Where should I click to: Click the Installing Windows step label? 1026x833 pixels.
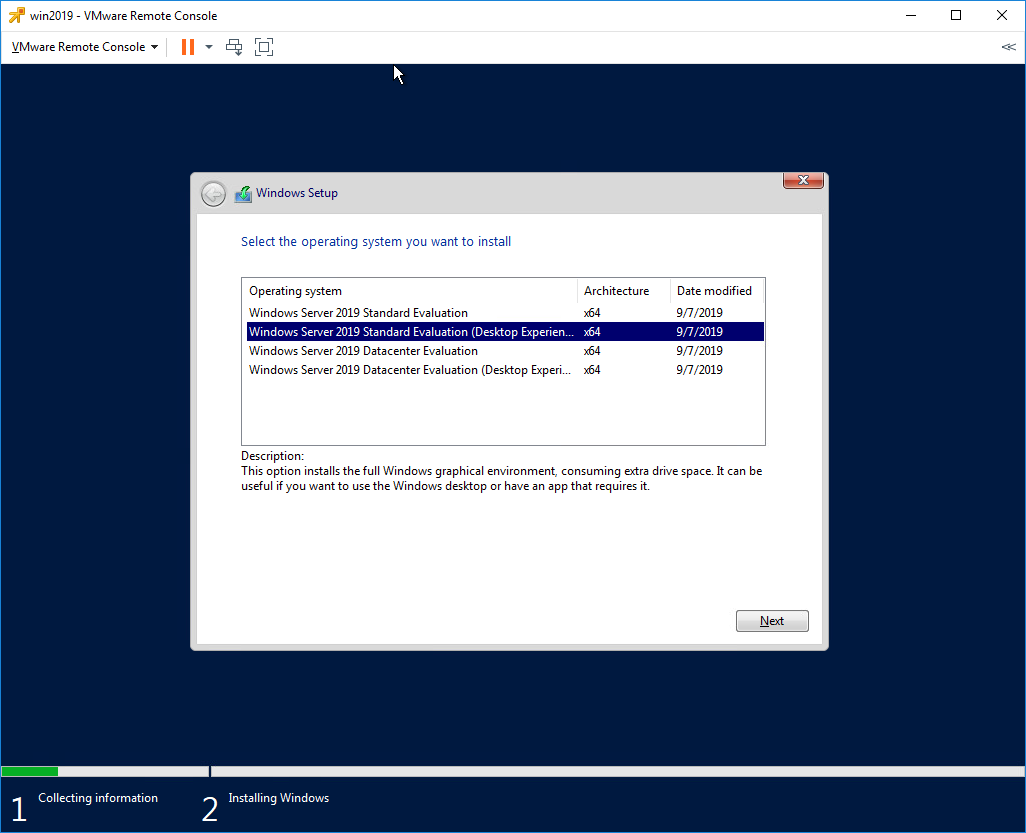(x=278, y=797)
